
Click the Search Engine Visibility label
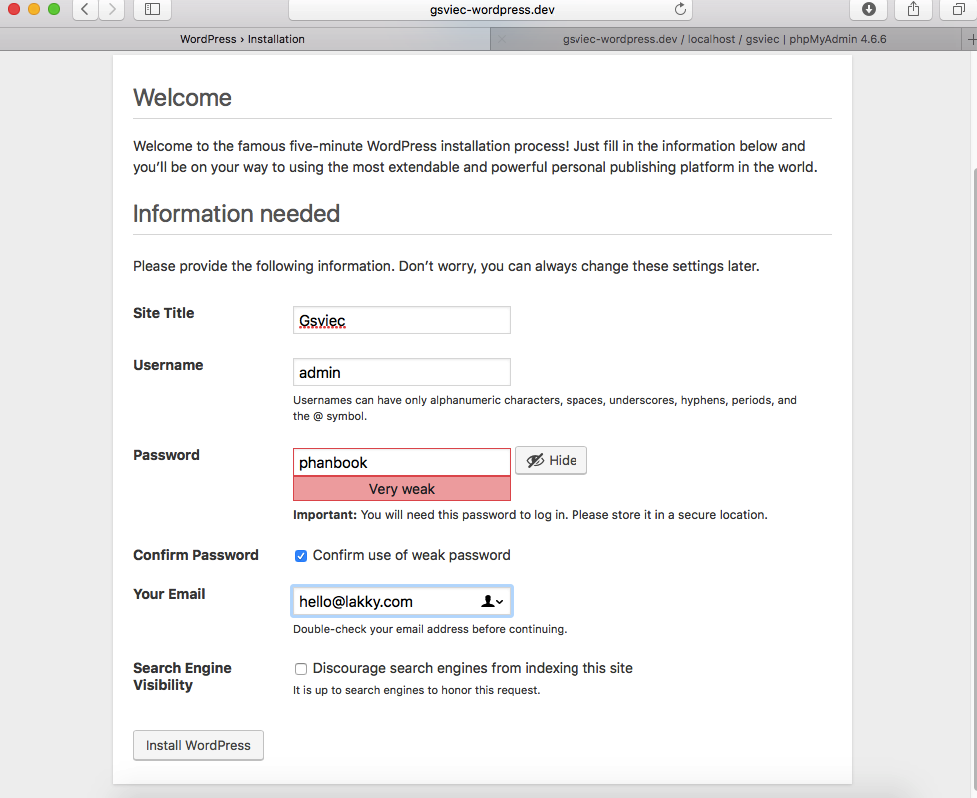(182, 677)
